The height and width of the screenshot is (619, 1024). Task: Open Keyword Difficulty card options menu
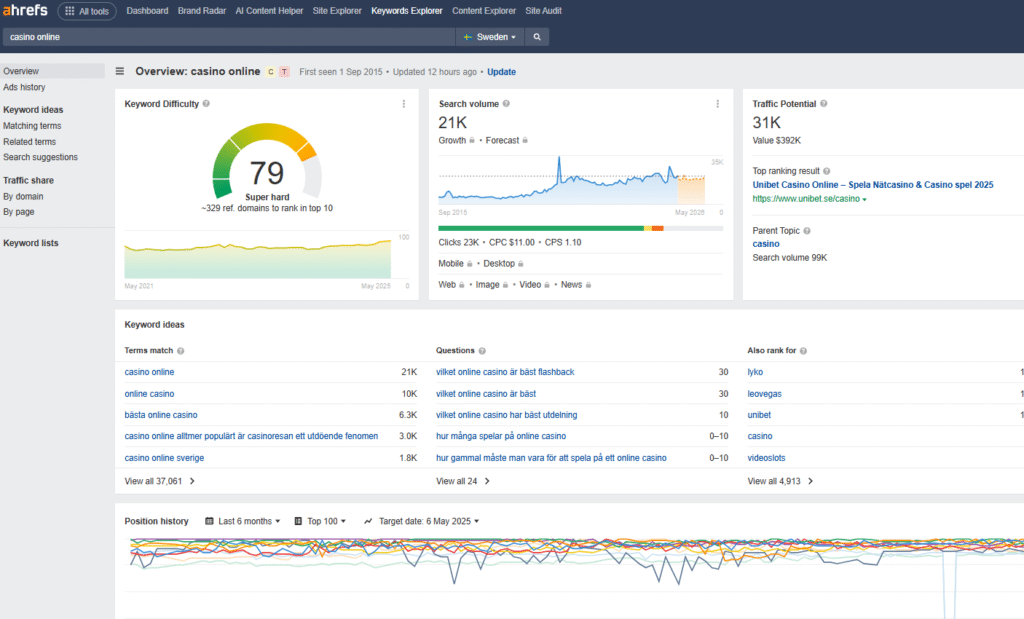[404, 104]
